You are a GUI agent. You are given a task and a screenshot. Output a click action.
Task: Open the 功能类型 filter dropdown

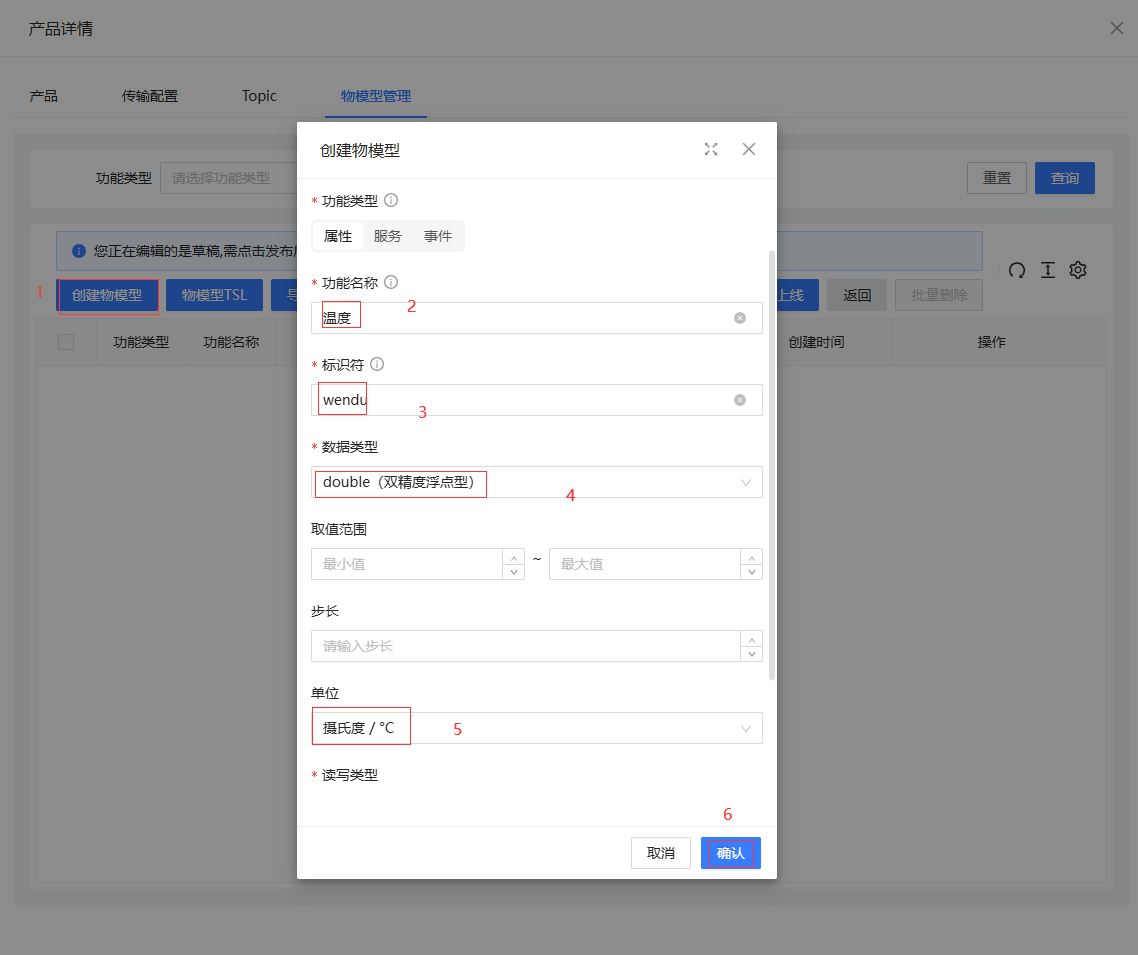pos(230,178)
